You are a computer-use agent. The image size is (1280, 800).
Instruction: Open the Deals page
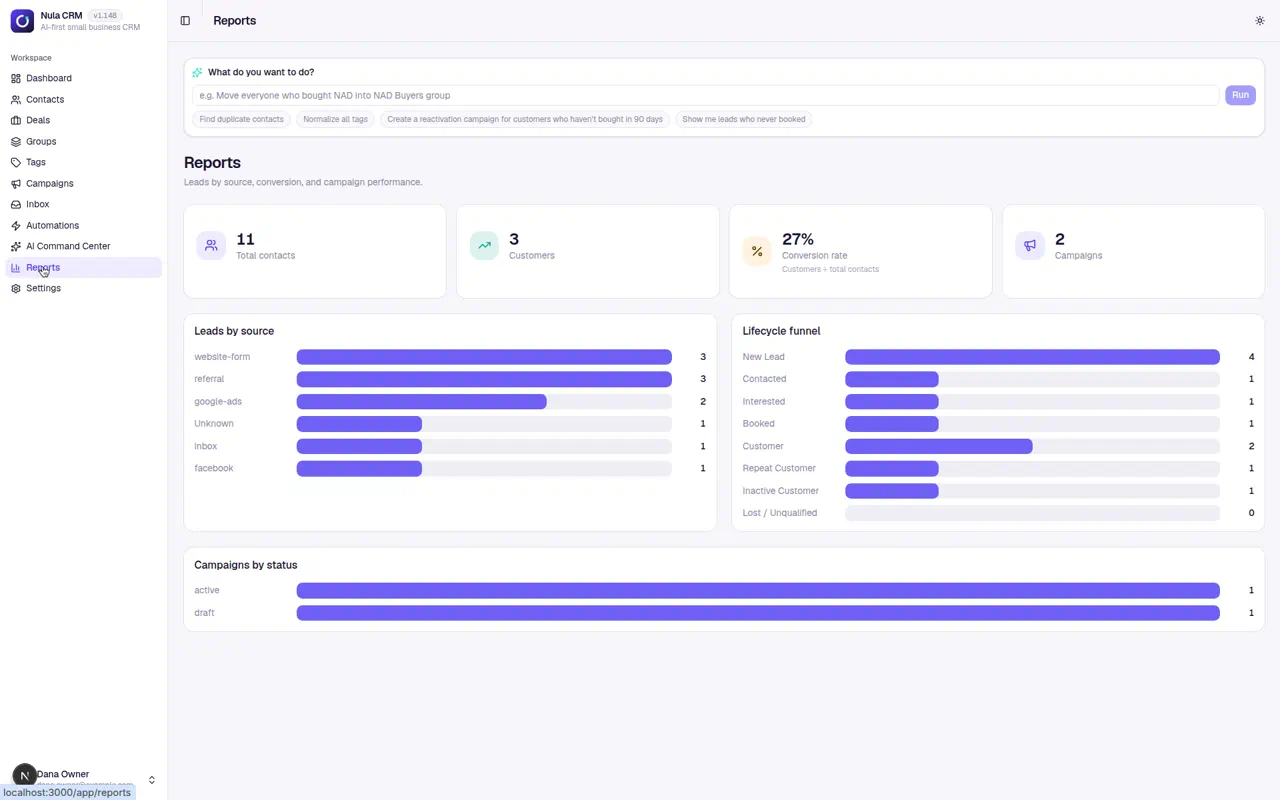pos(84,120)
